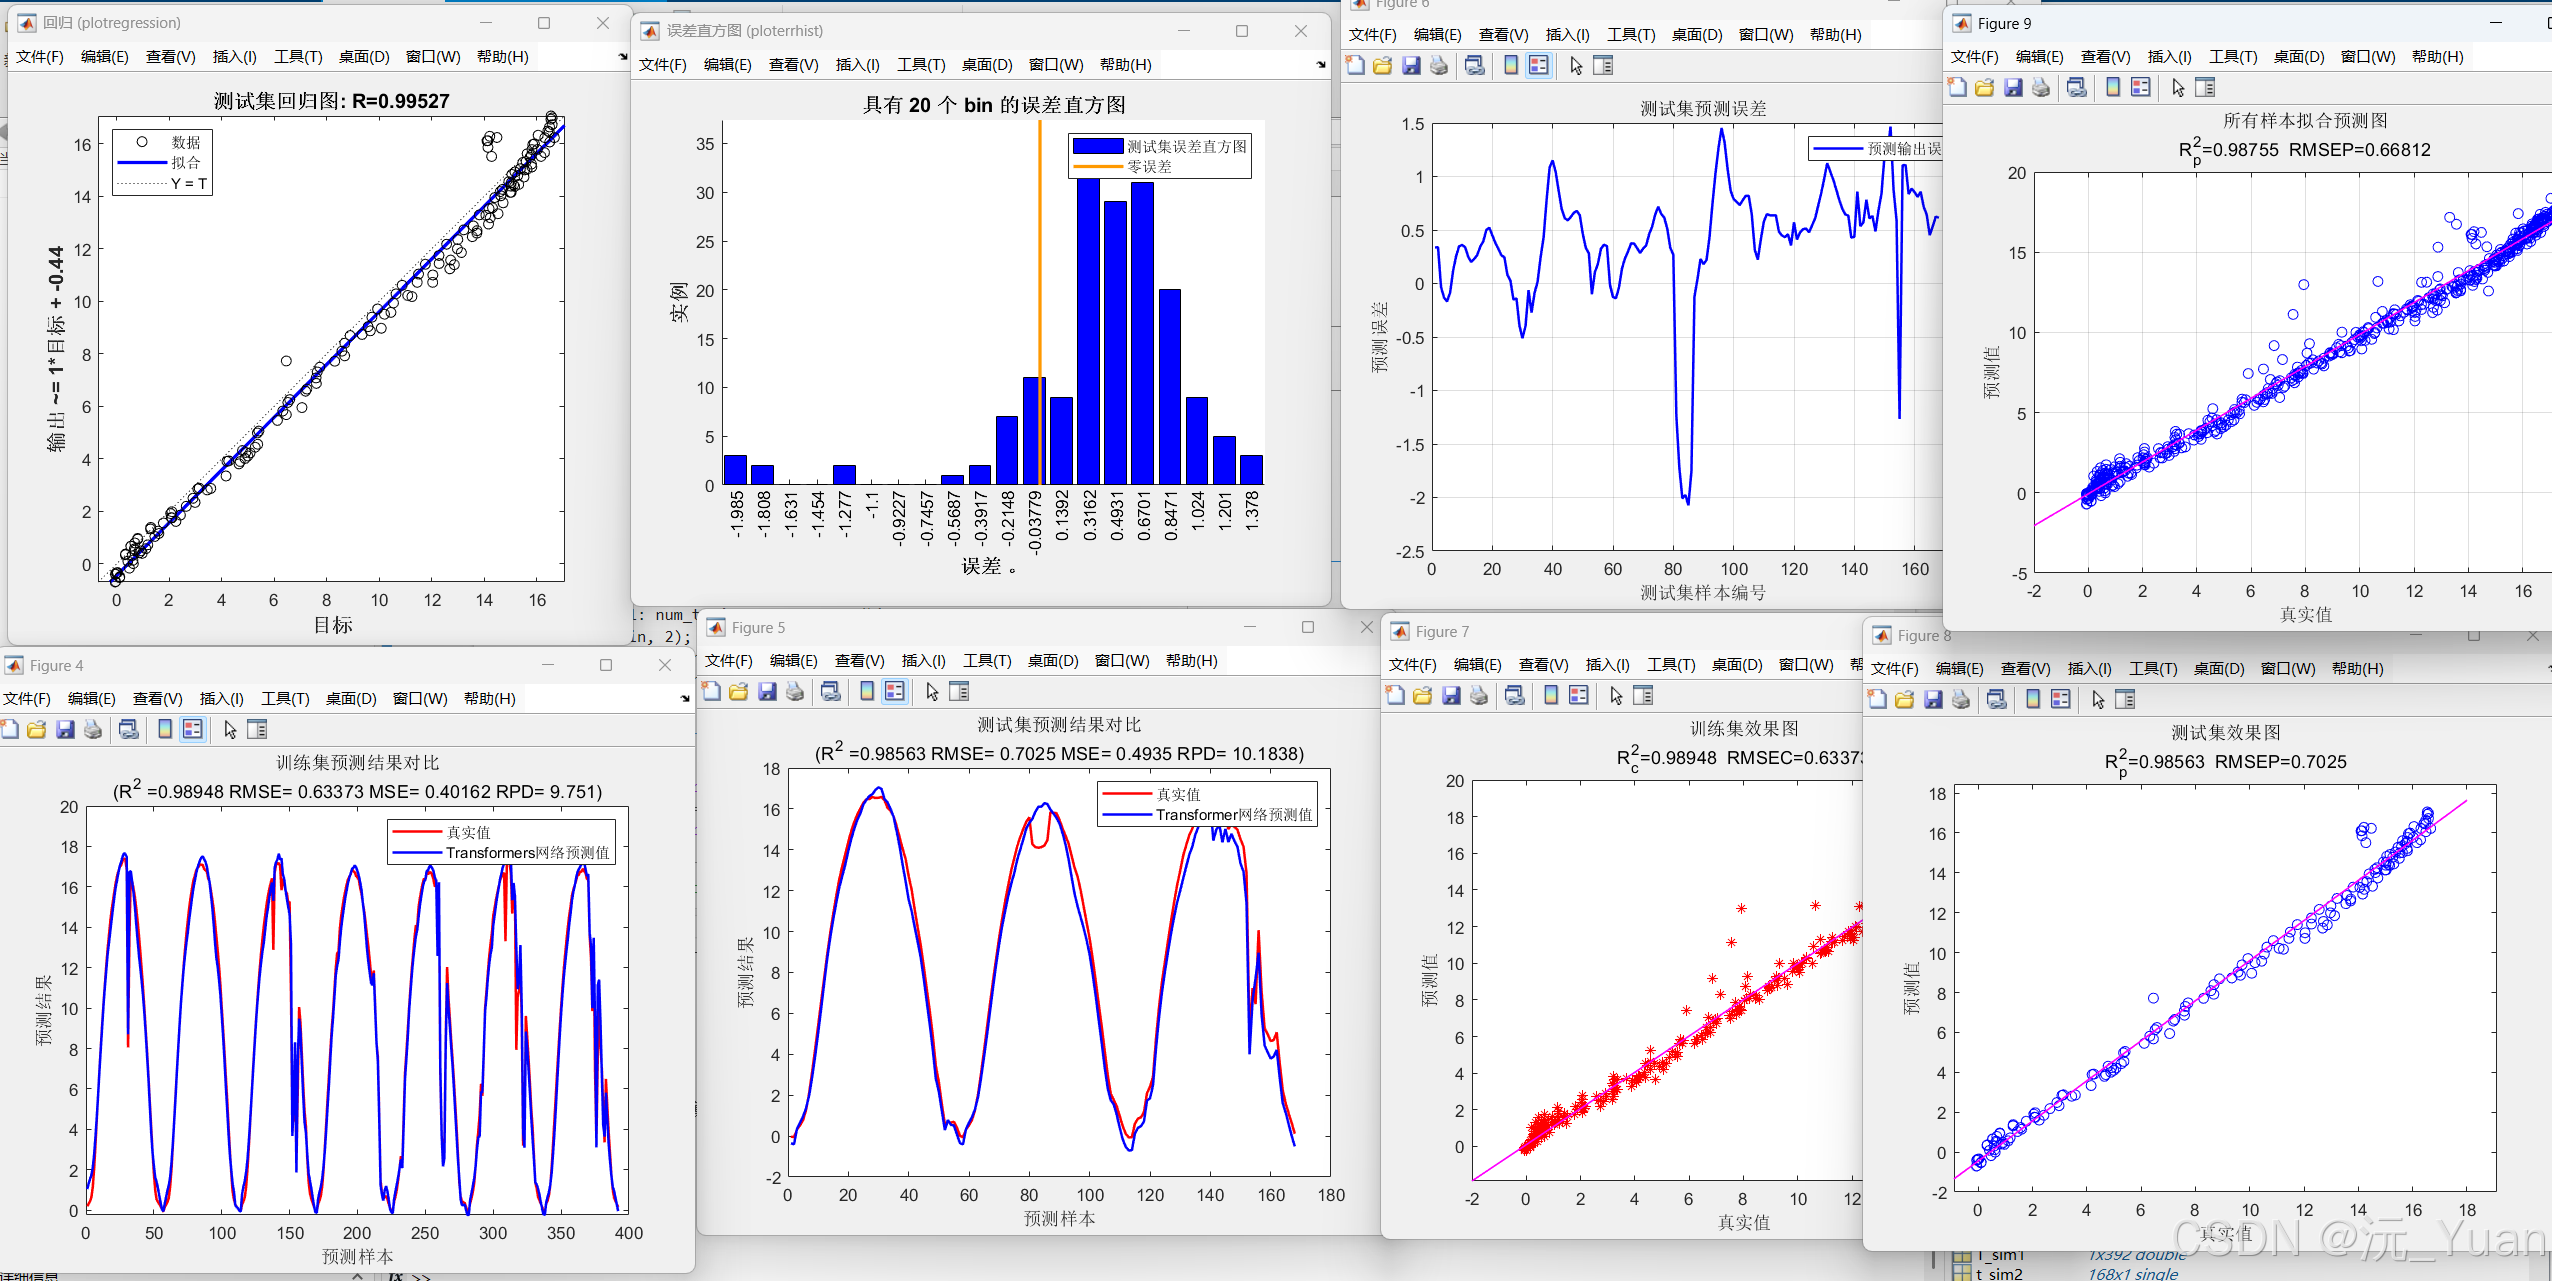Open Property Inspector icon in Figure 8 toolbar
The image size is (2552, 1281).
click(2125, 700)
